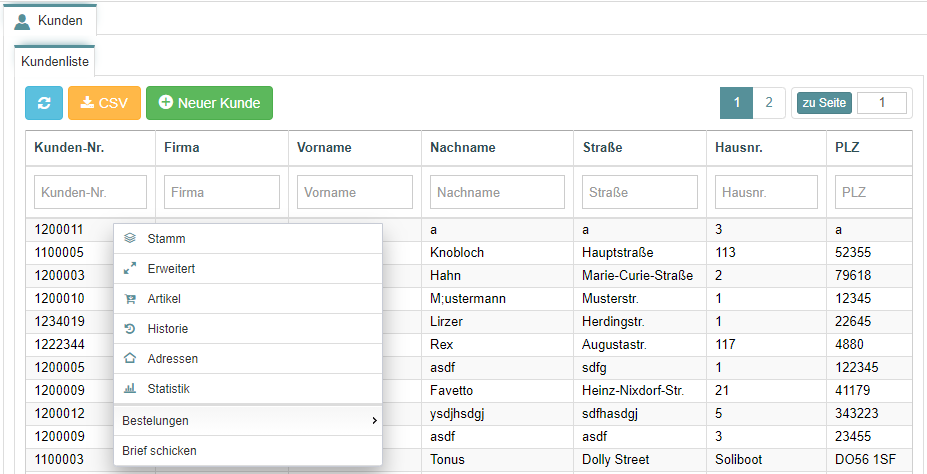
Task: Click the Kunden user icon in tab
Action: point(22,21)
